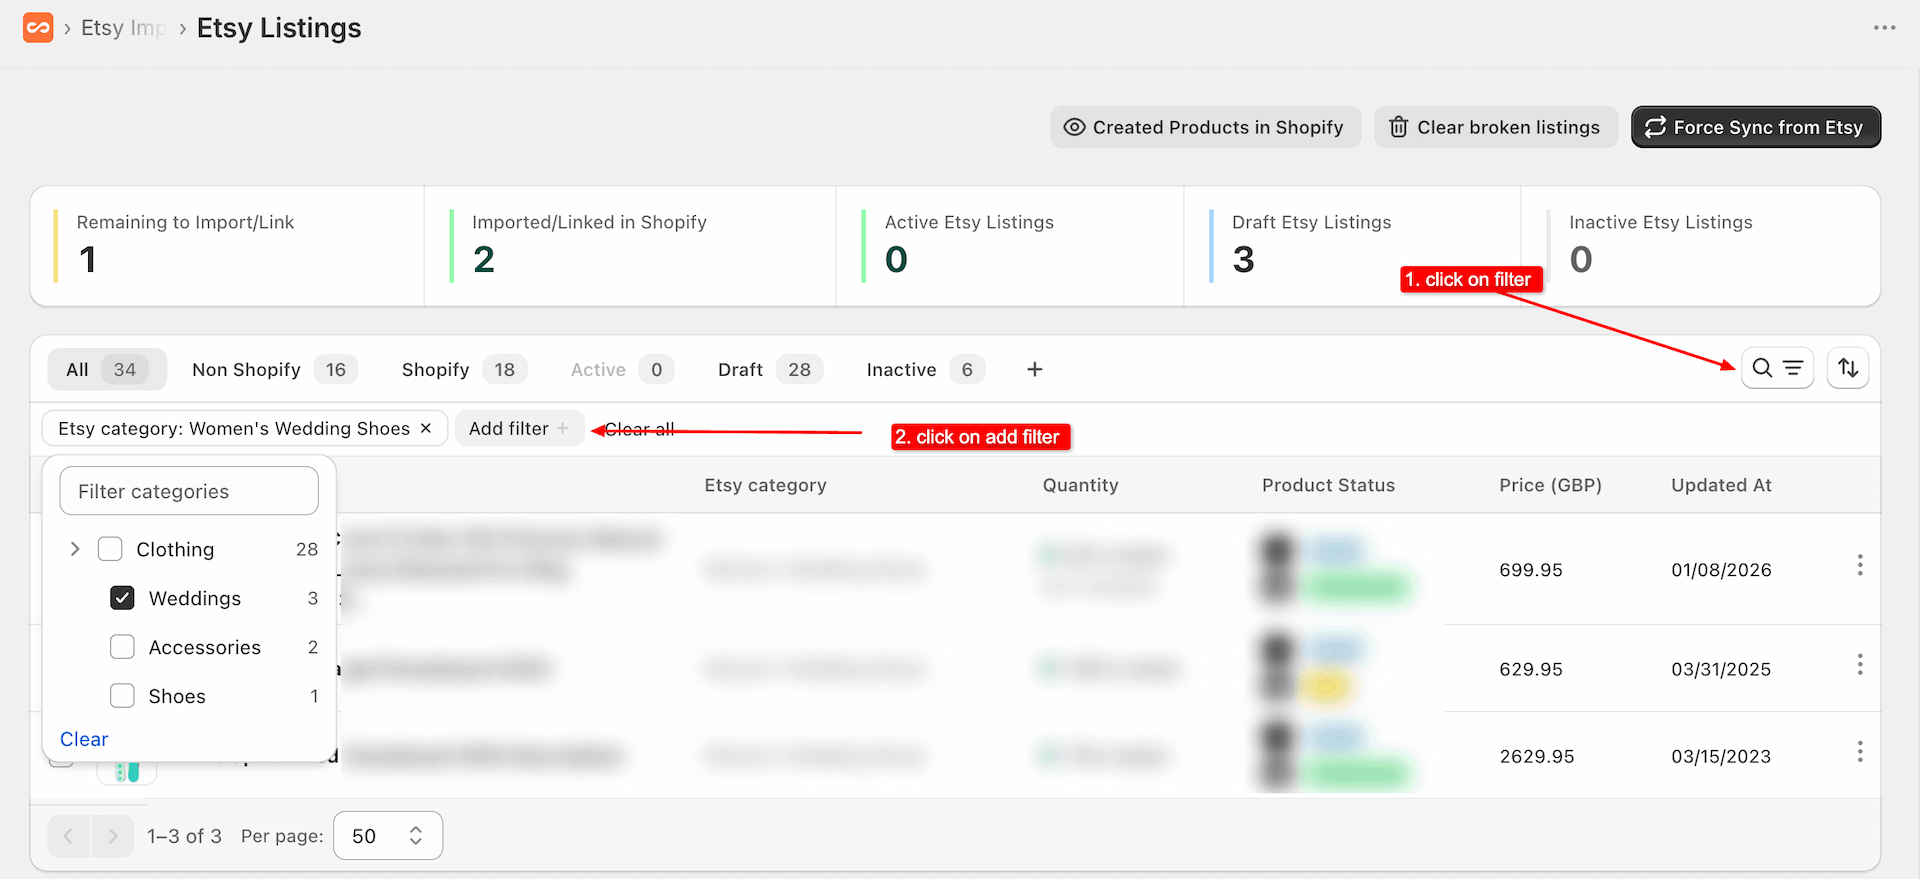Image resolution: width=1920 pixels, height=879 pixels.
Task: Click the price 2629.95 cell
Action: 1537,756
